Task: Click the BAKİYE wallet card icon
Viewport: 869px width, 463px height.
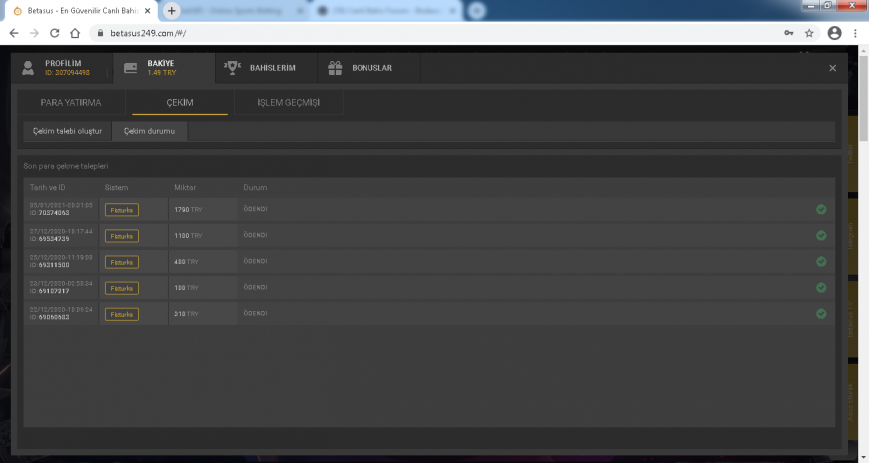Action: coord(130,68)
